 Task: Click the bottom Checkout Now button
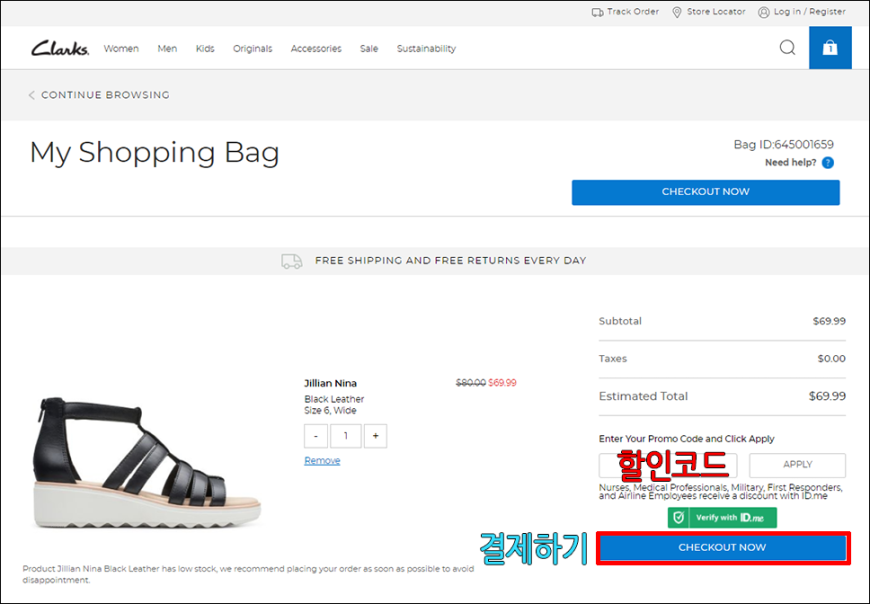pos(722,547)
